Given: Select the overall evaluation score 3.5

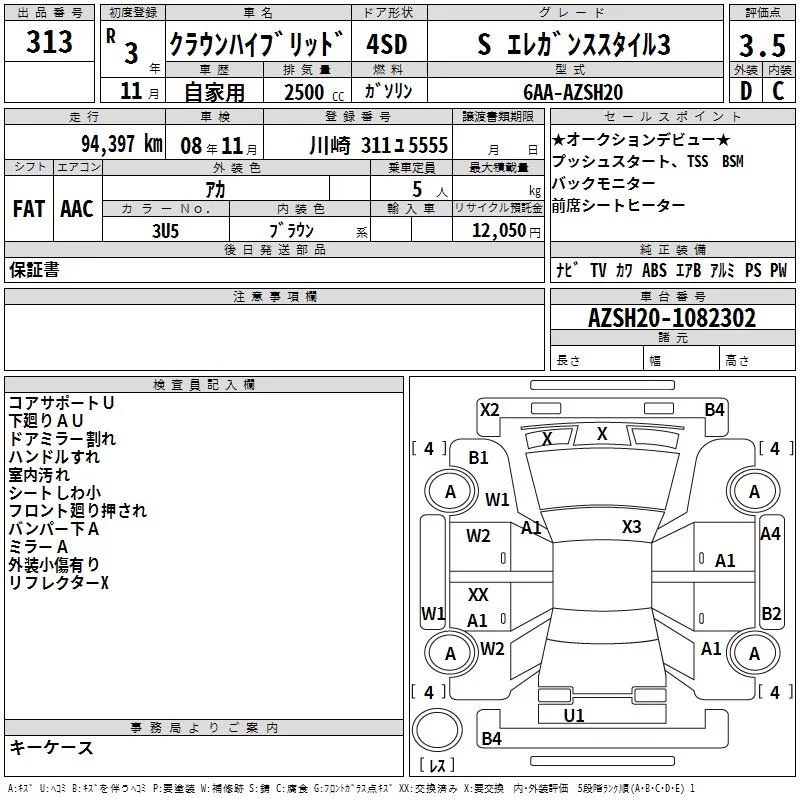Looking at the screenshot, I should (x=760, y=45).
